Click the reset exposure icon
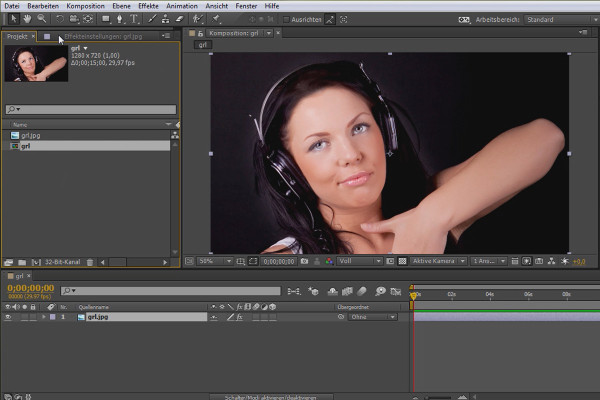The width and height of the screenshot is (600, 400). click(565, 261)
